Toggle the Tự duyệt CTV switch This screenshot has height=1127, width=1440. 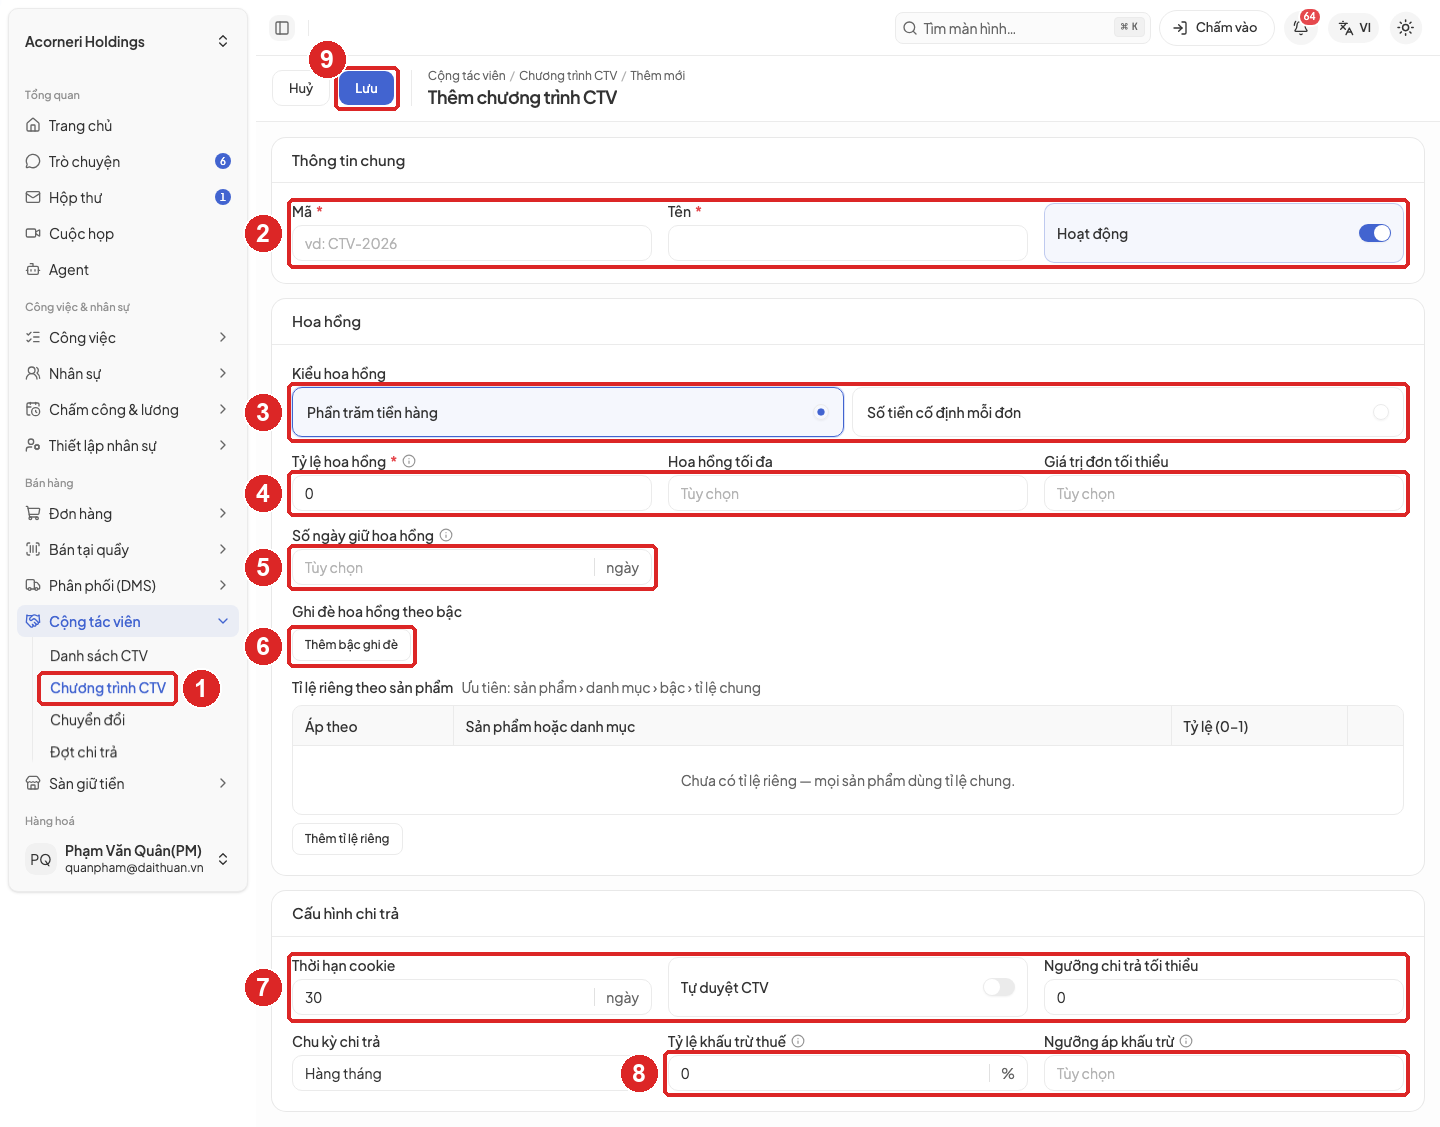(x=999, y=987)
